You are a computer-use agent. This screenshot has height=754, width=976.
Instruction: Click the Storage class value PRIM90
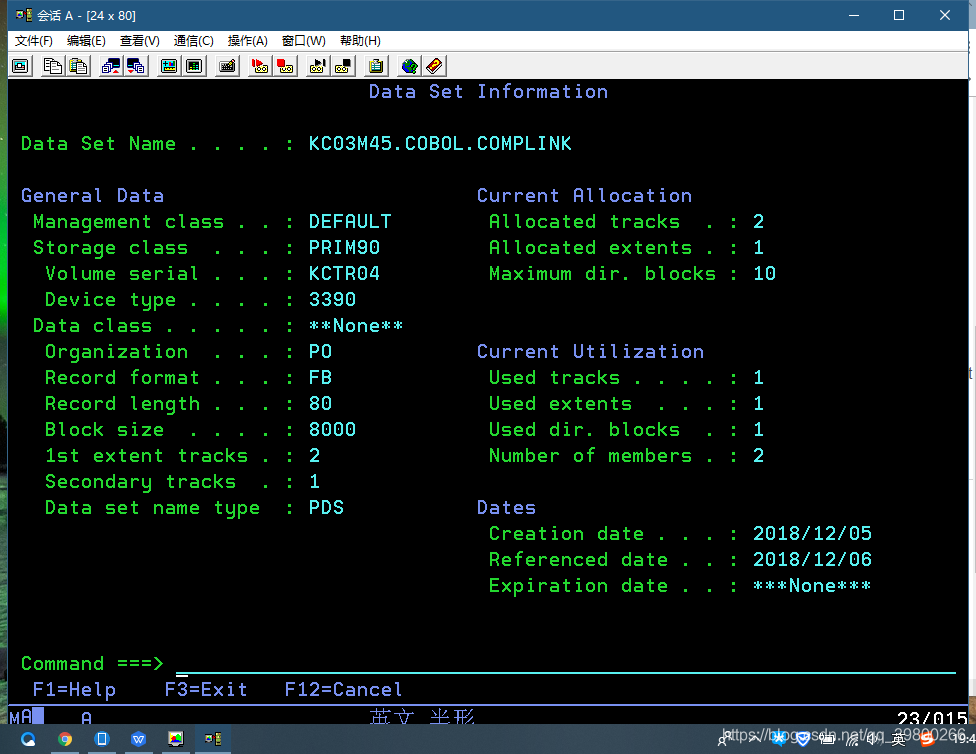tap(344, 248)
